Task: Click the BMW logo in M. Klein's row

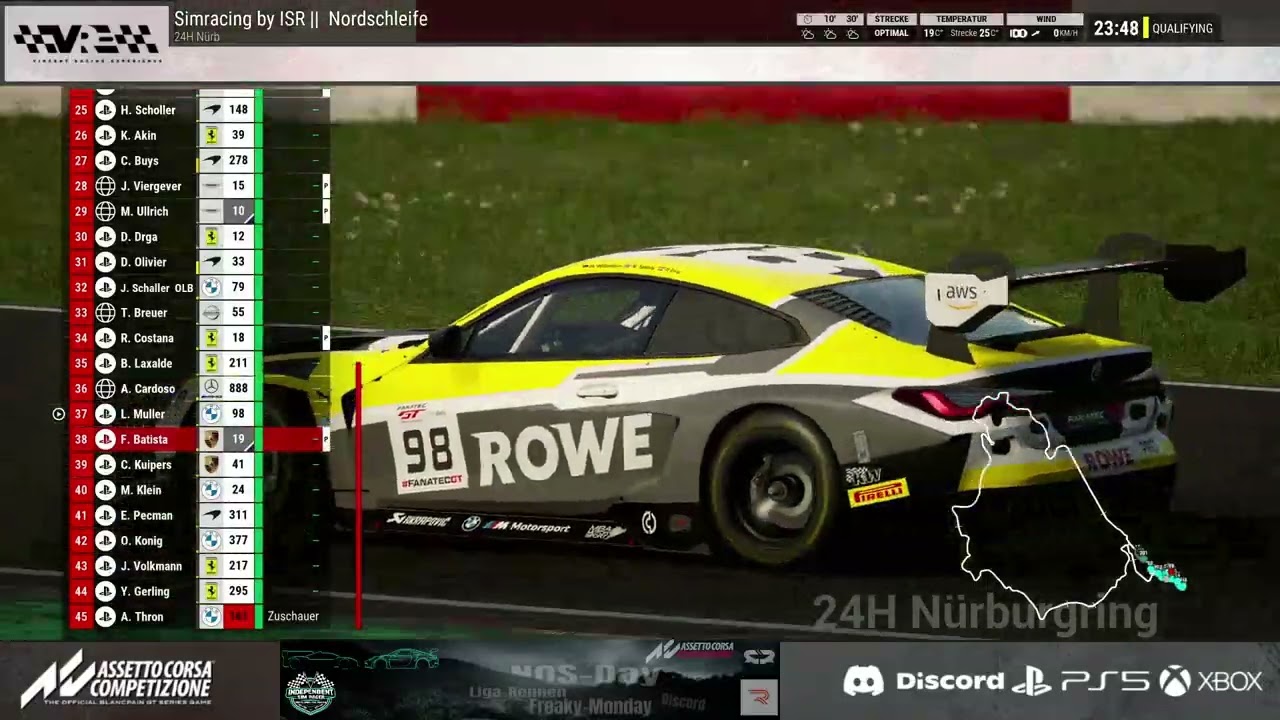Action: point(211,490)
